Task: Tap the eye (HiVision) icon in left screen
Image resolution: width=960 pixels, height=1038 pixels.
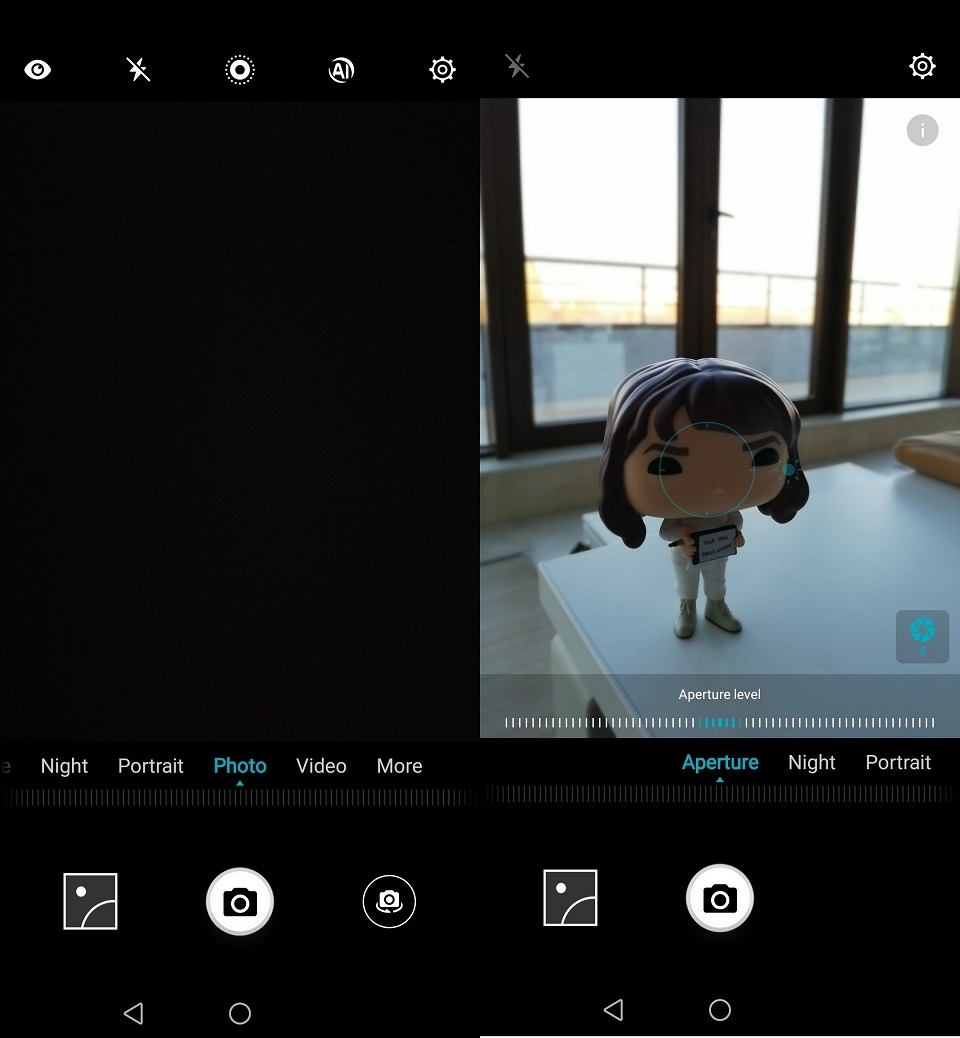Action: point(38,70)
